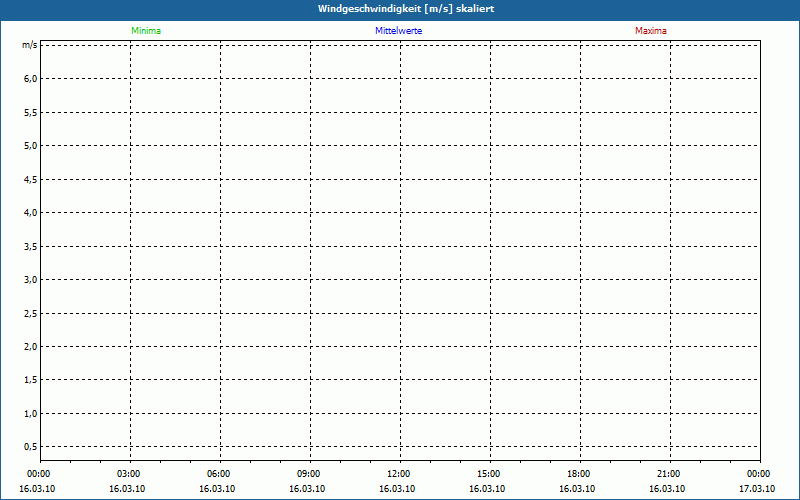This screenshot has height=500, width=800.
Task: Select the Mittelwerte legend label
Action: click(x=399, y=31)
